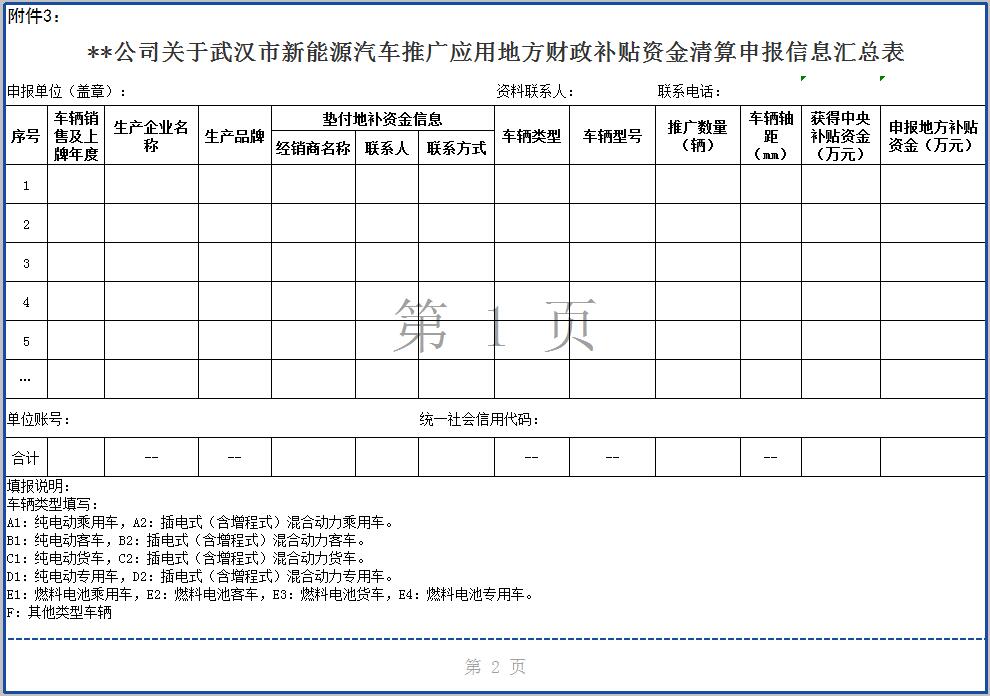Click the 车辆销售及上牌年度 header cell
The height and width of the screenshot is (696, 990).
[76, 136]
